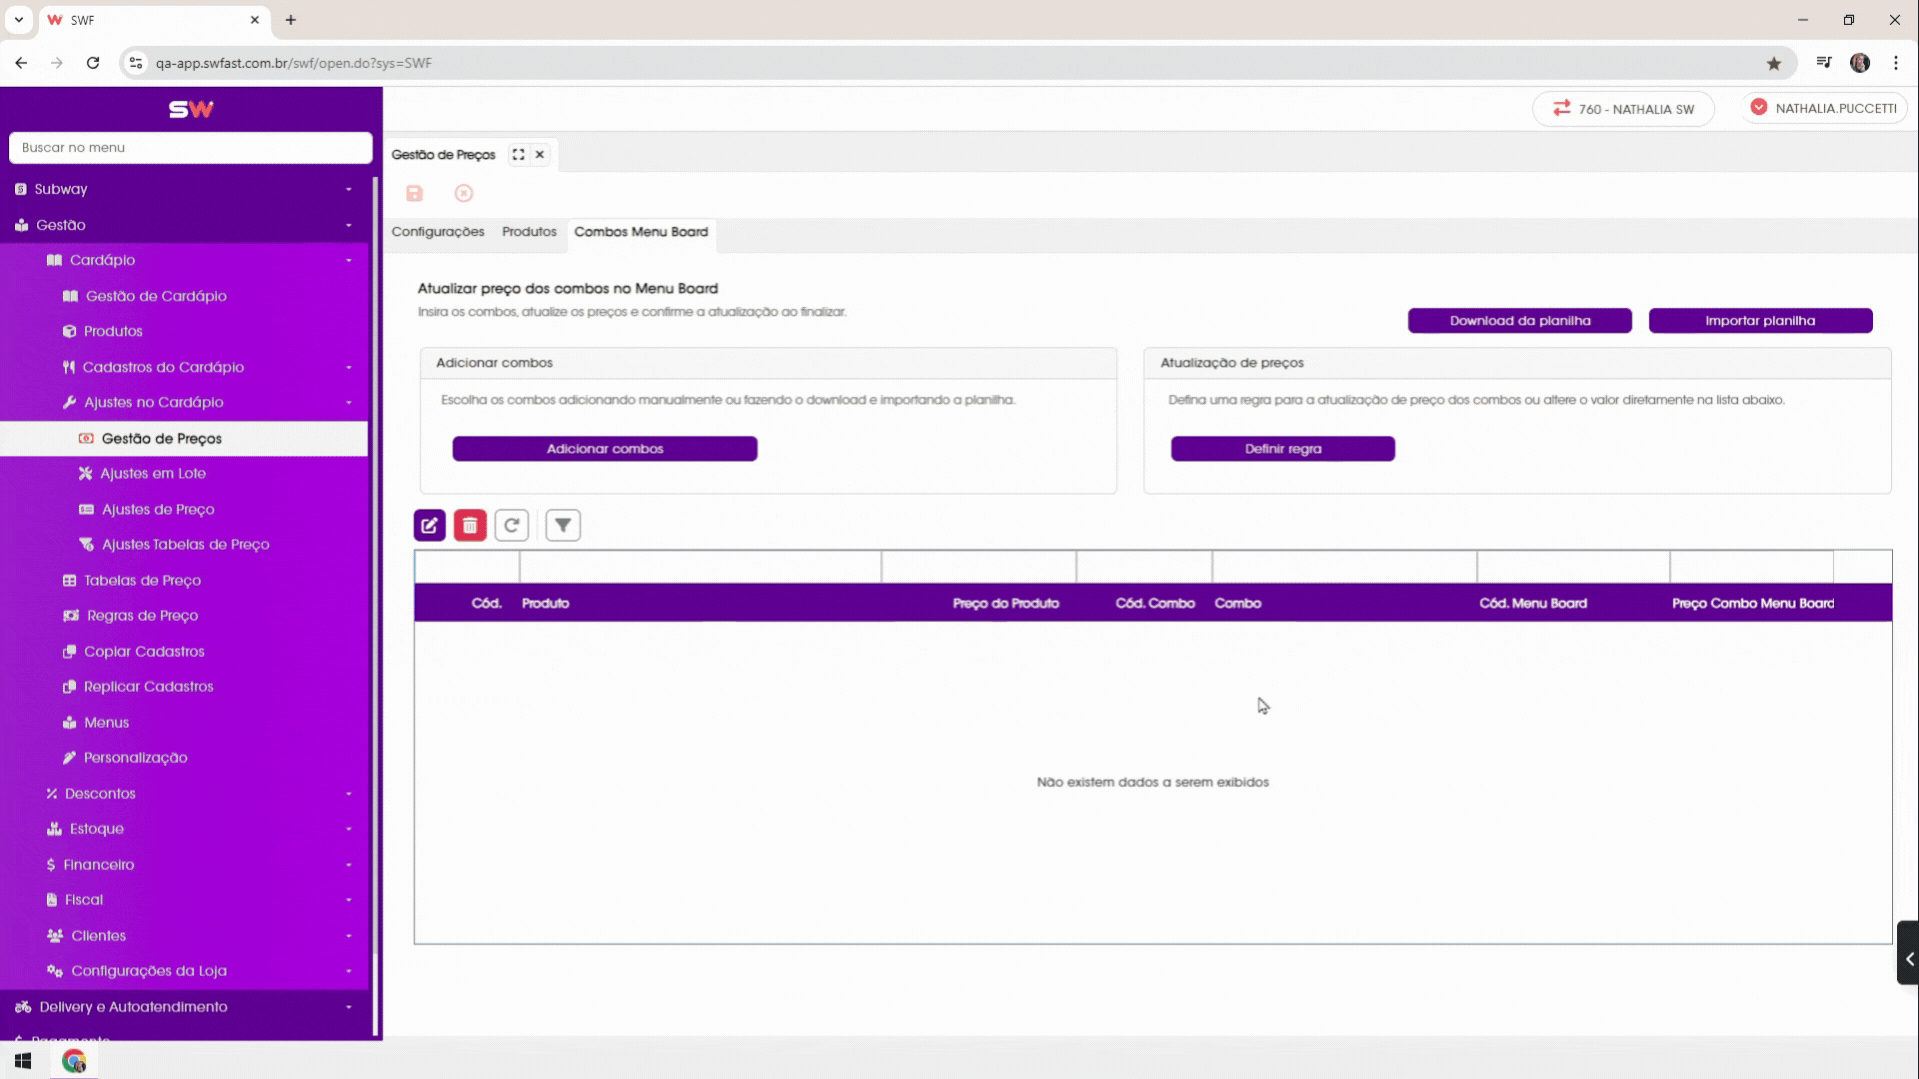Open the NATHALIA.PUCCETTI user menu

pyautogui.click(x=1826, y=108)
